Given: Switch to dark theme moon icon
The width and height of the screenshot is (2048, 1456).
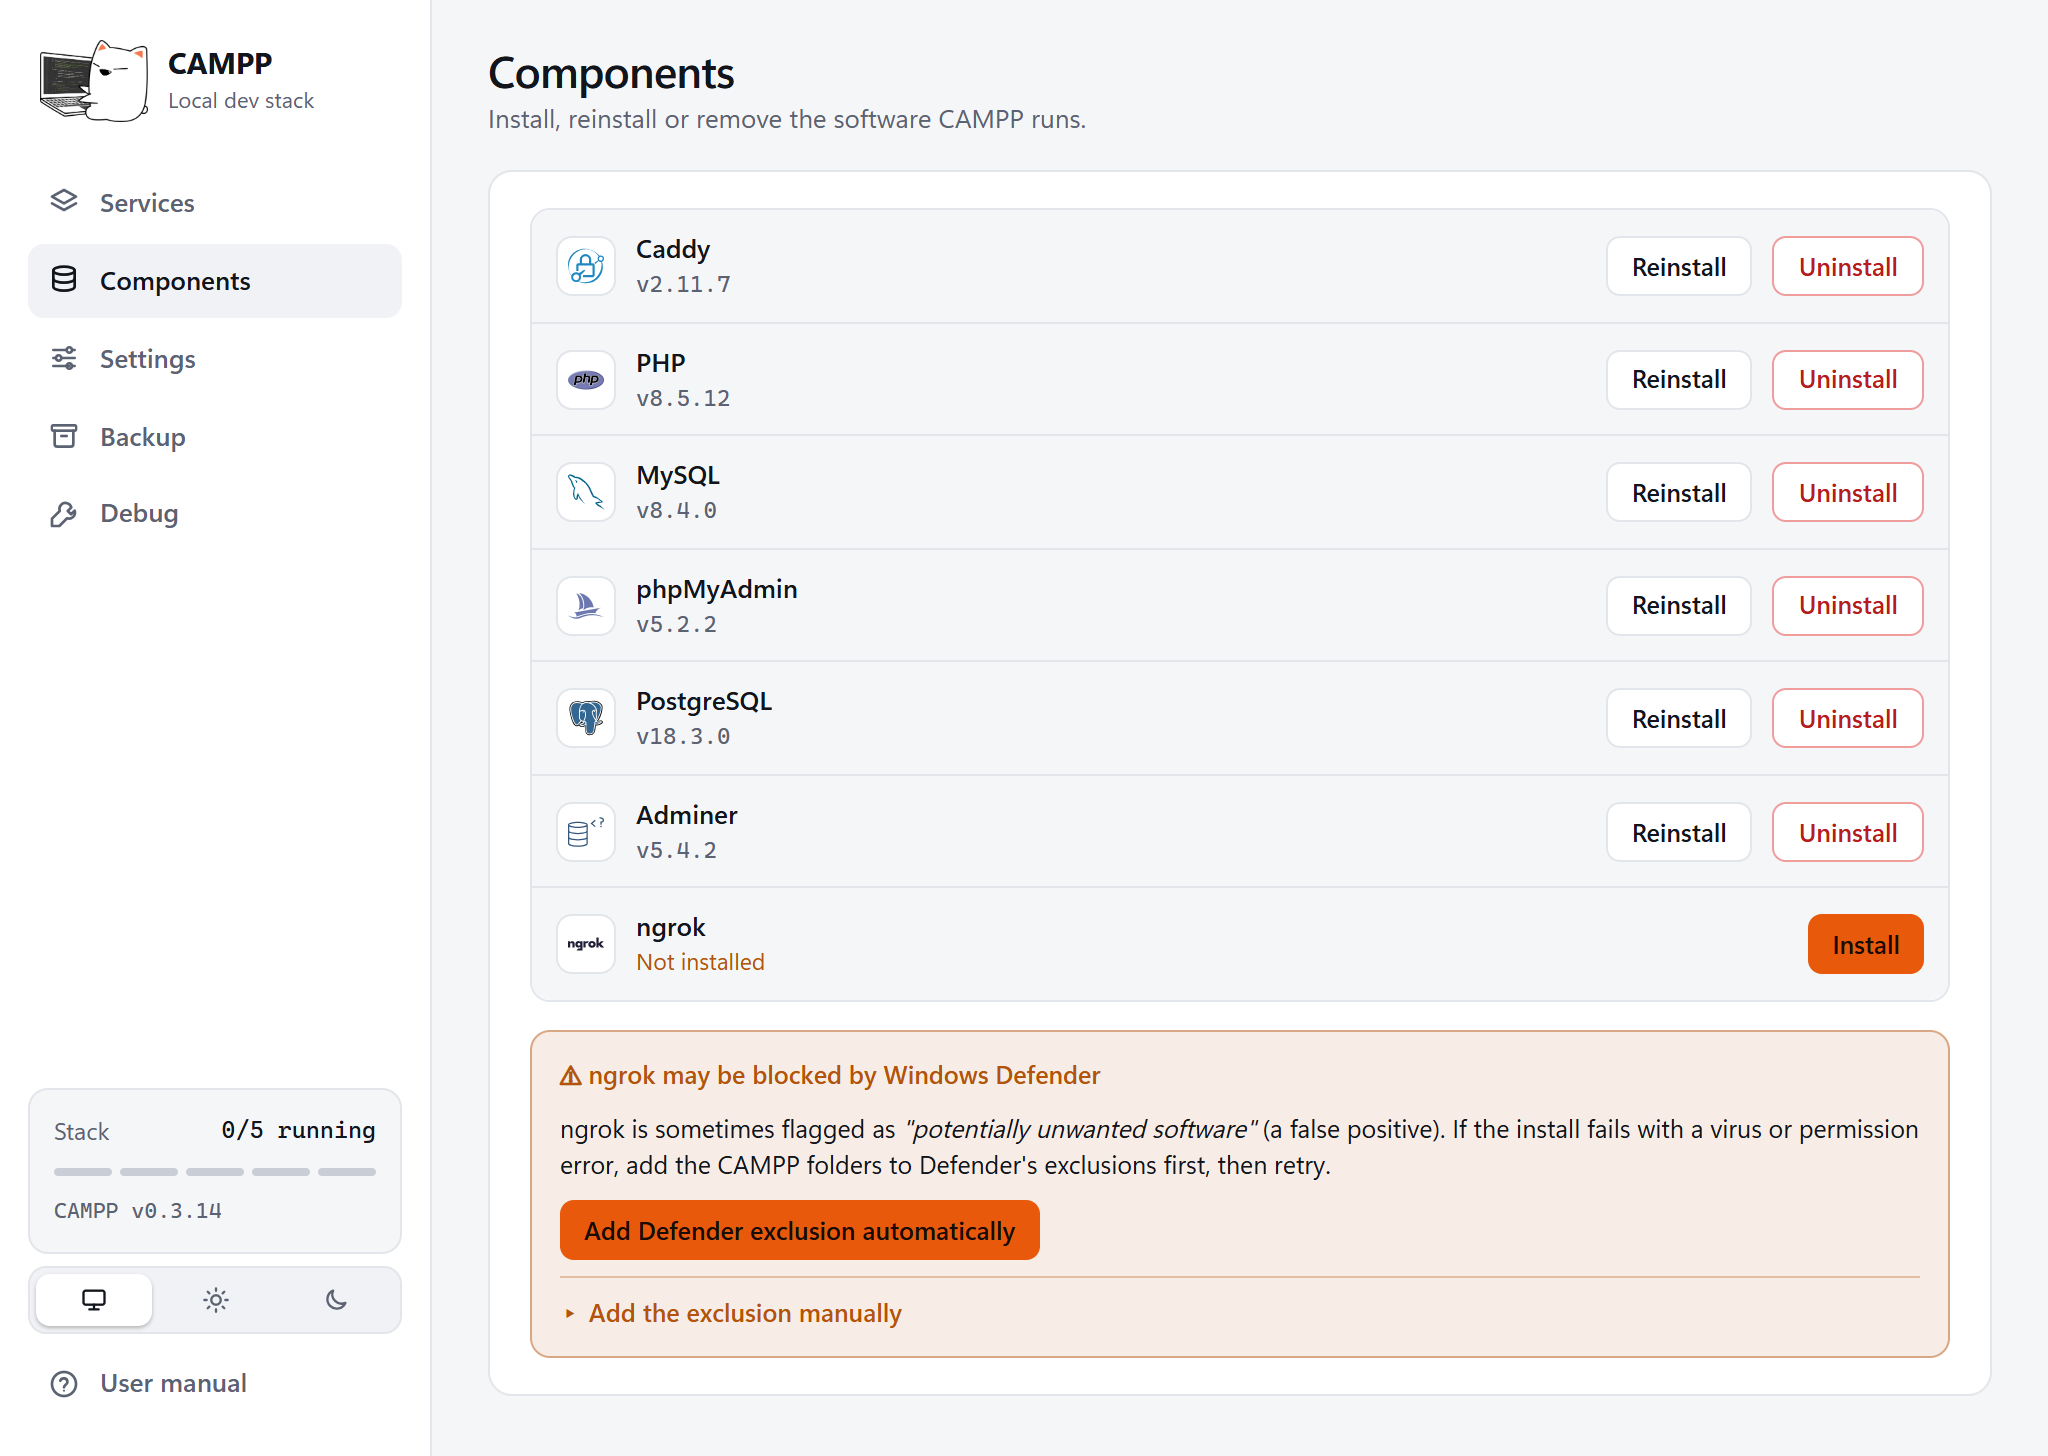Looking at the screenshot, I should (337, 1300).
